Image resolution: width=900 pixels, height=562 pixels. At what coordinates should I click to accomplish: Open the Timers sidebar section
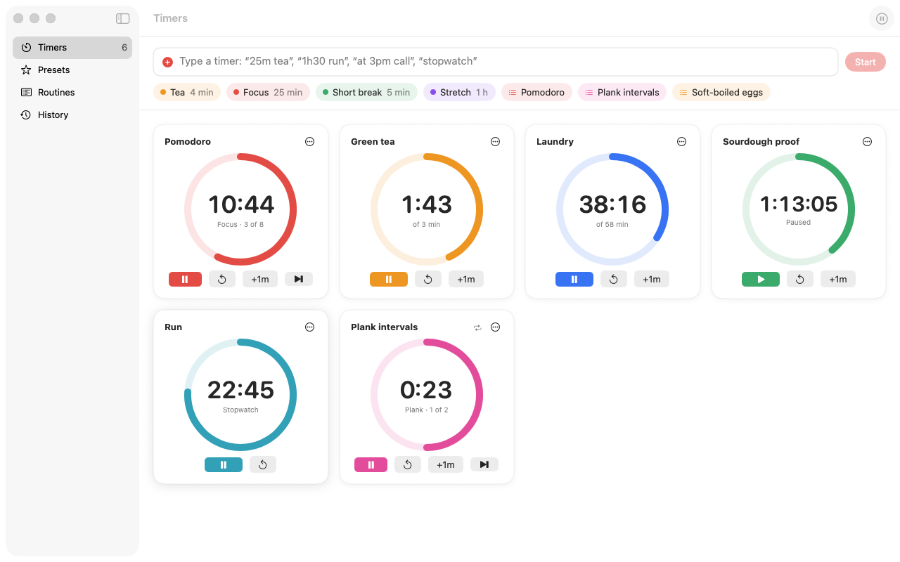[x=72, y=48]
